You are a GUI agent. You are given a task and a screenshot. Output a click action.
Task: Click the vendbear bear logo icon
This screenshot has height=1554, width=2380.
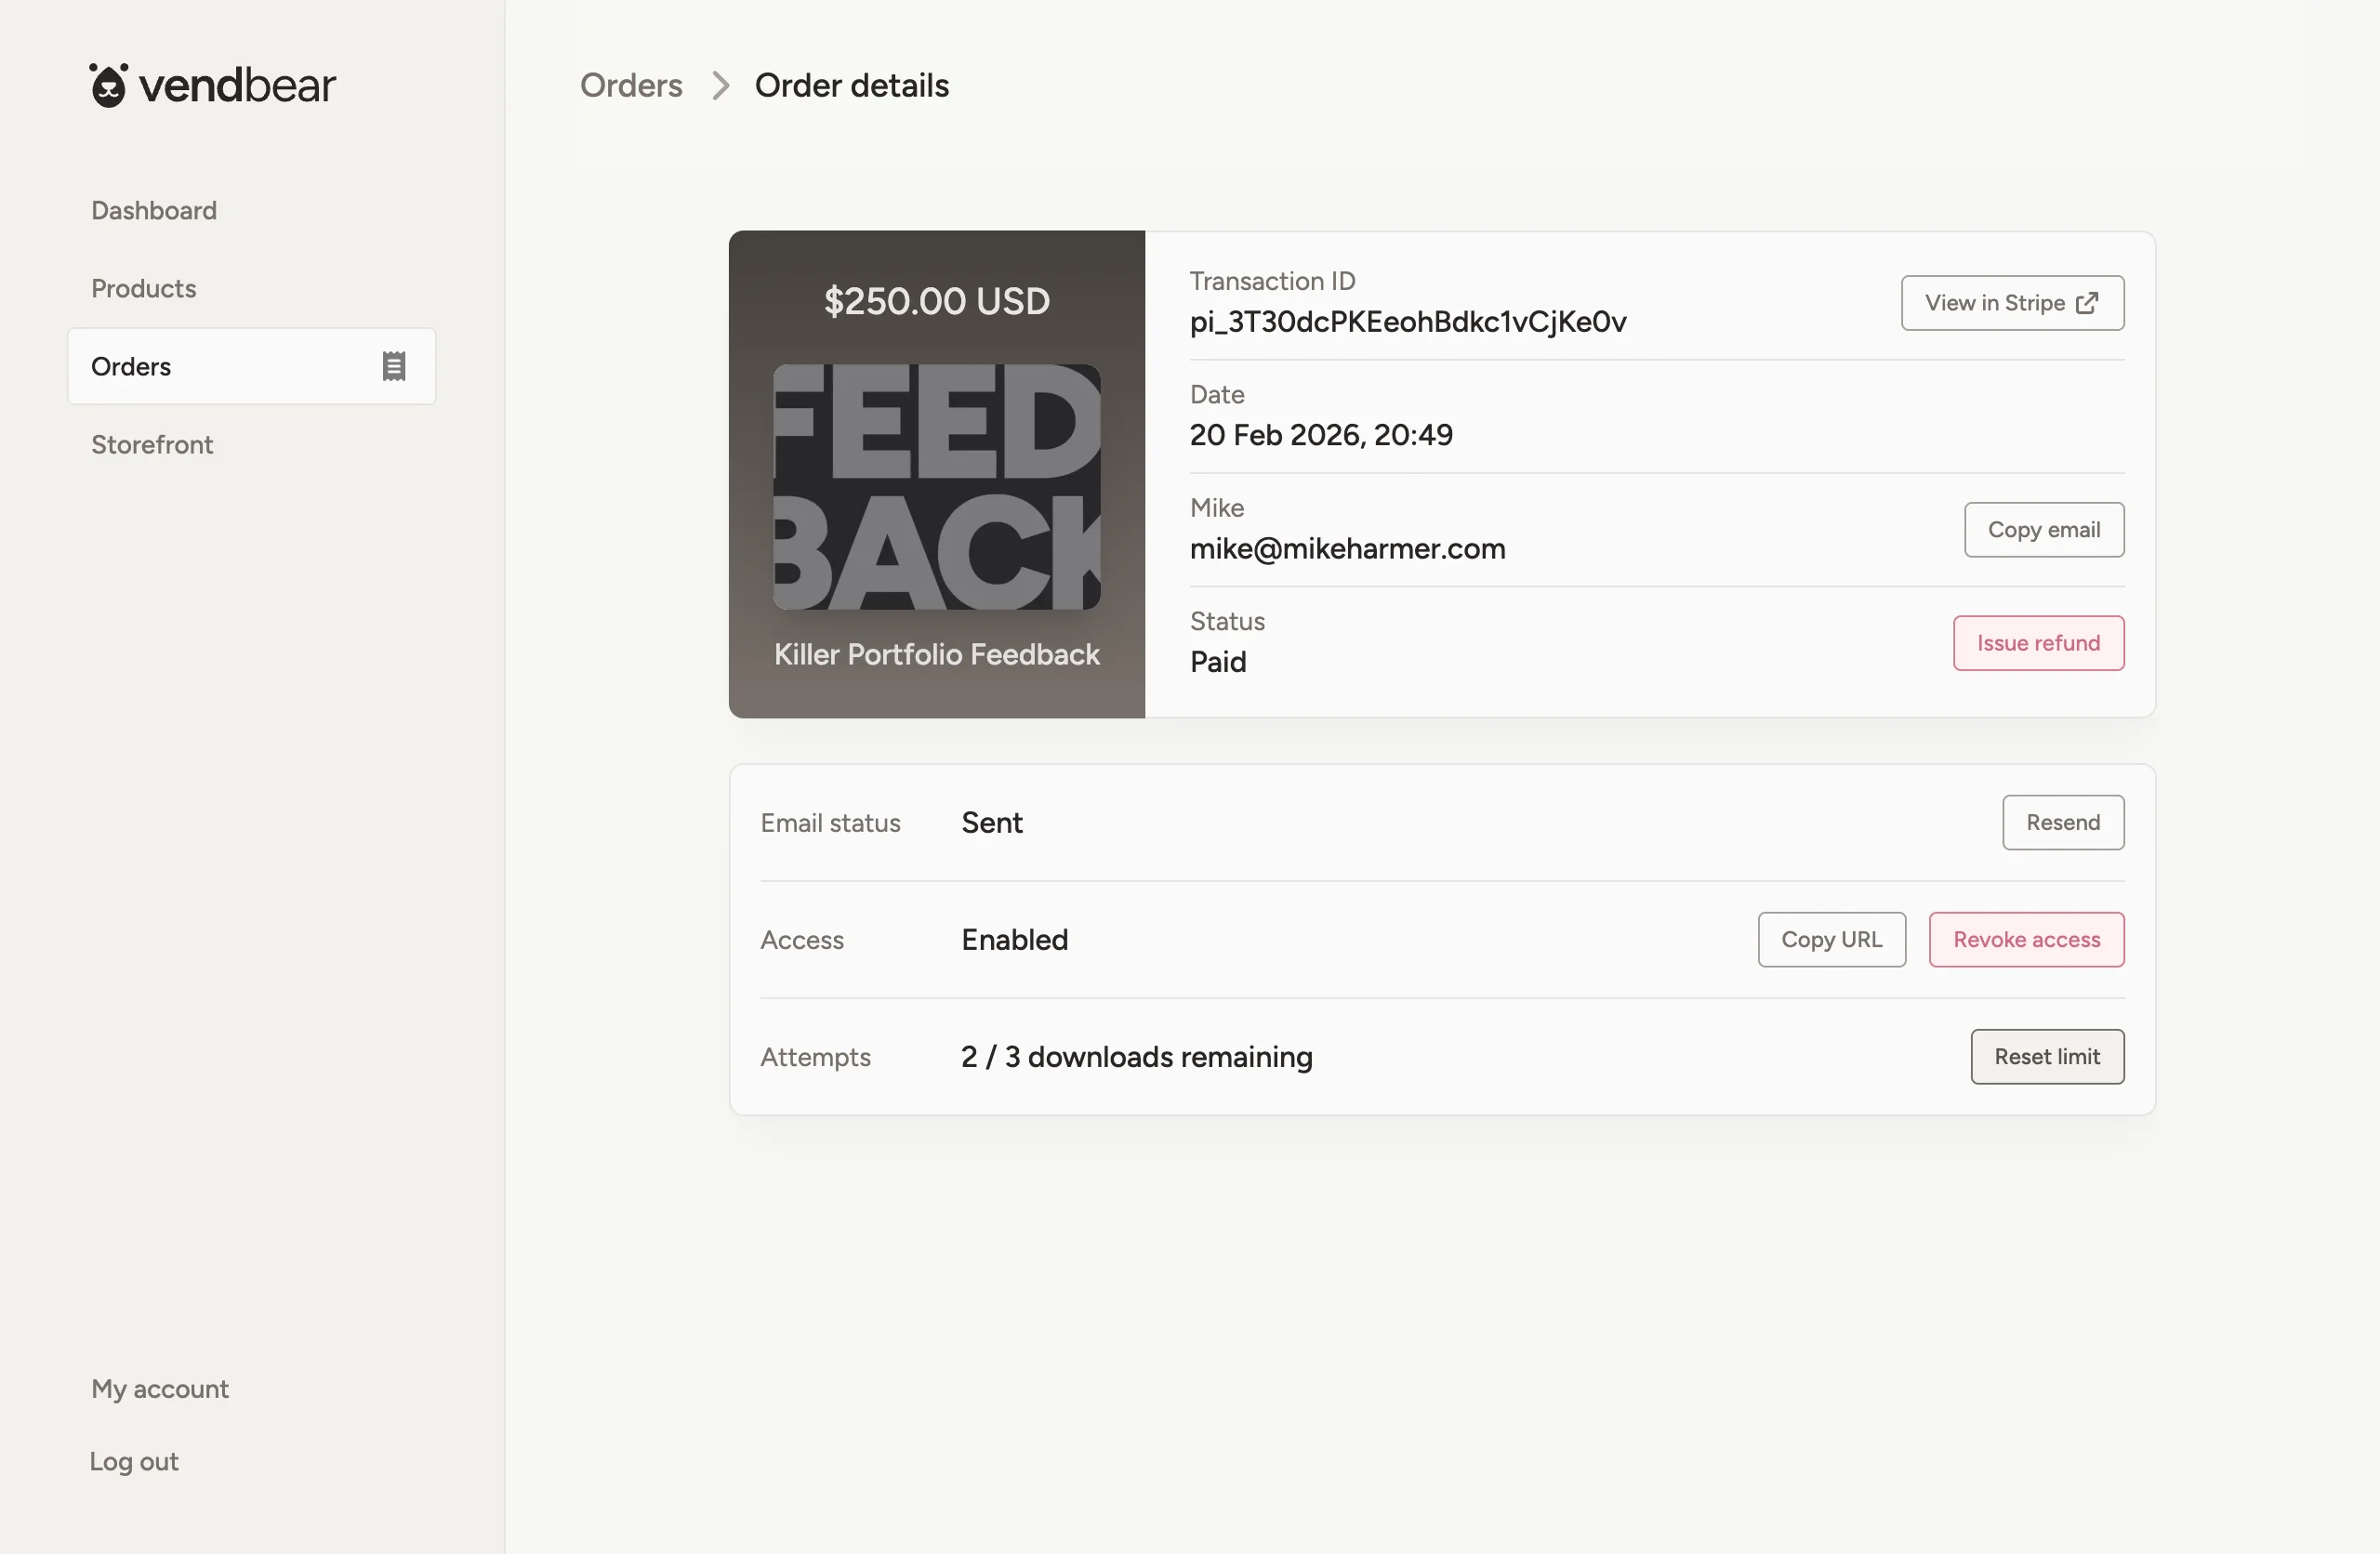(109, 84)
